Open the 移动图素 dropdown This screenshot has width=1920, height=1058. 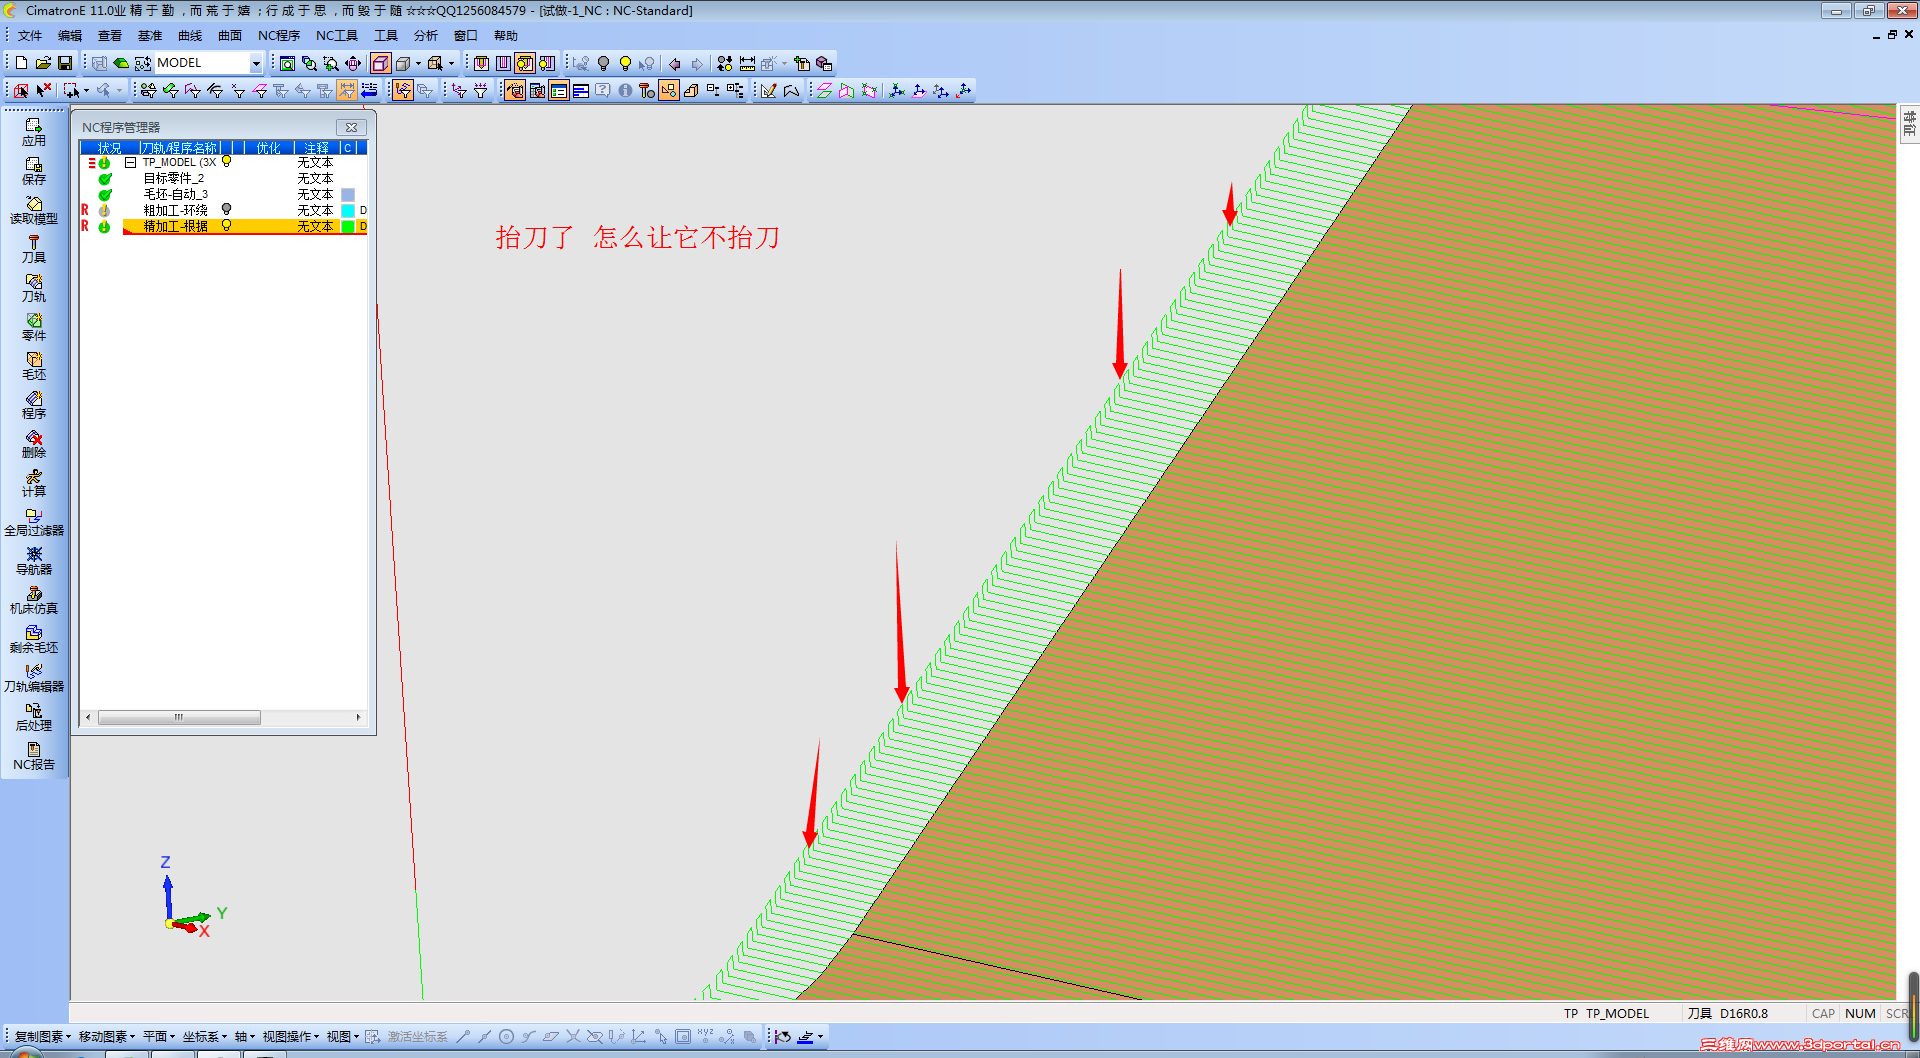[x=106, y=1036]
